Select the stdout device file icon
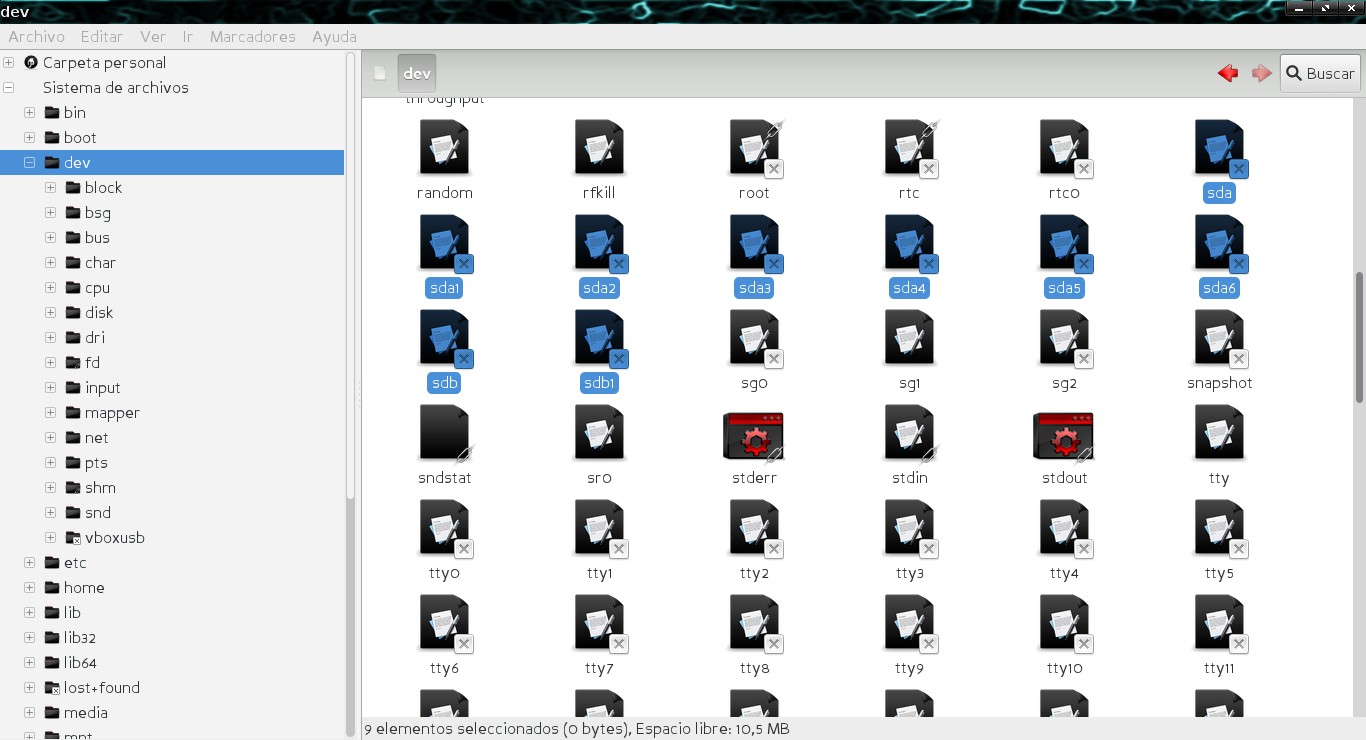The image size is (1366, 740). 1063,436
